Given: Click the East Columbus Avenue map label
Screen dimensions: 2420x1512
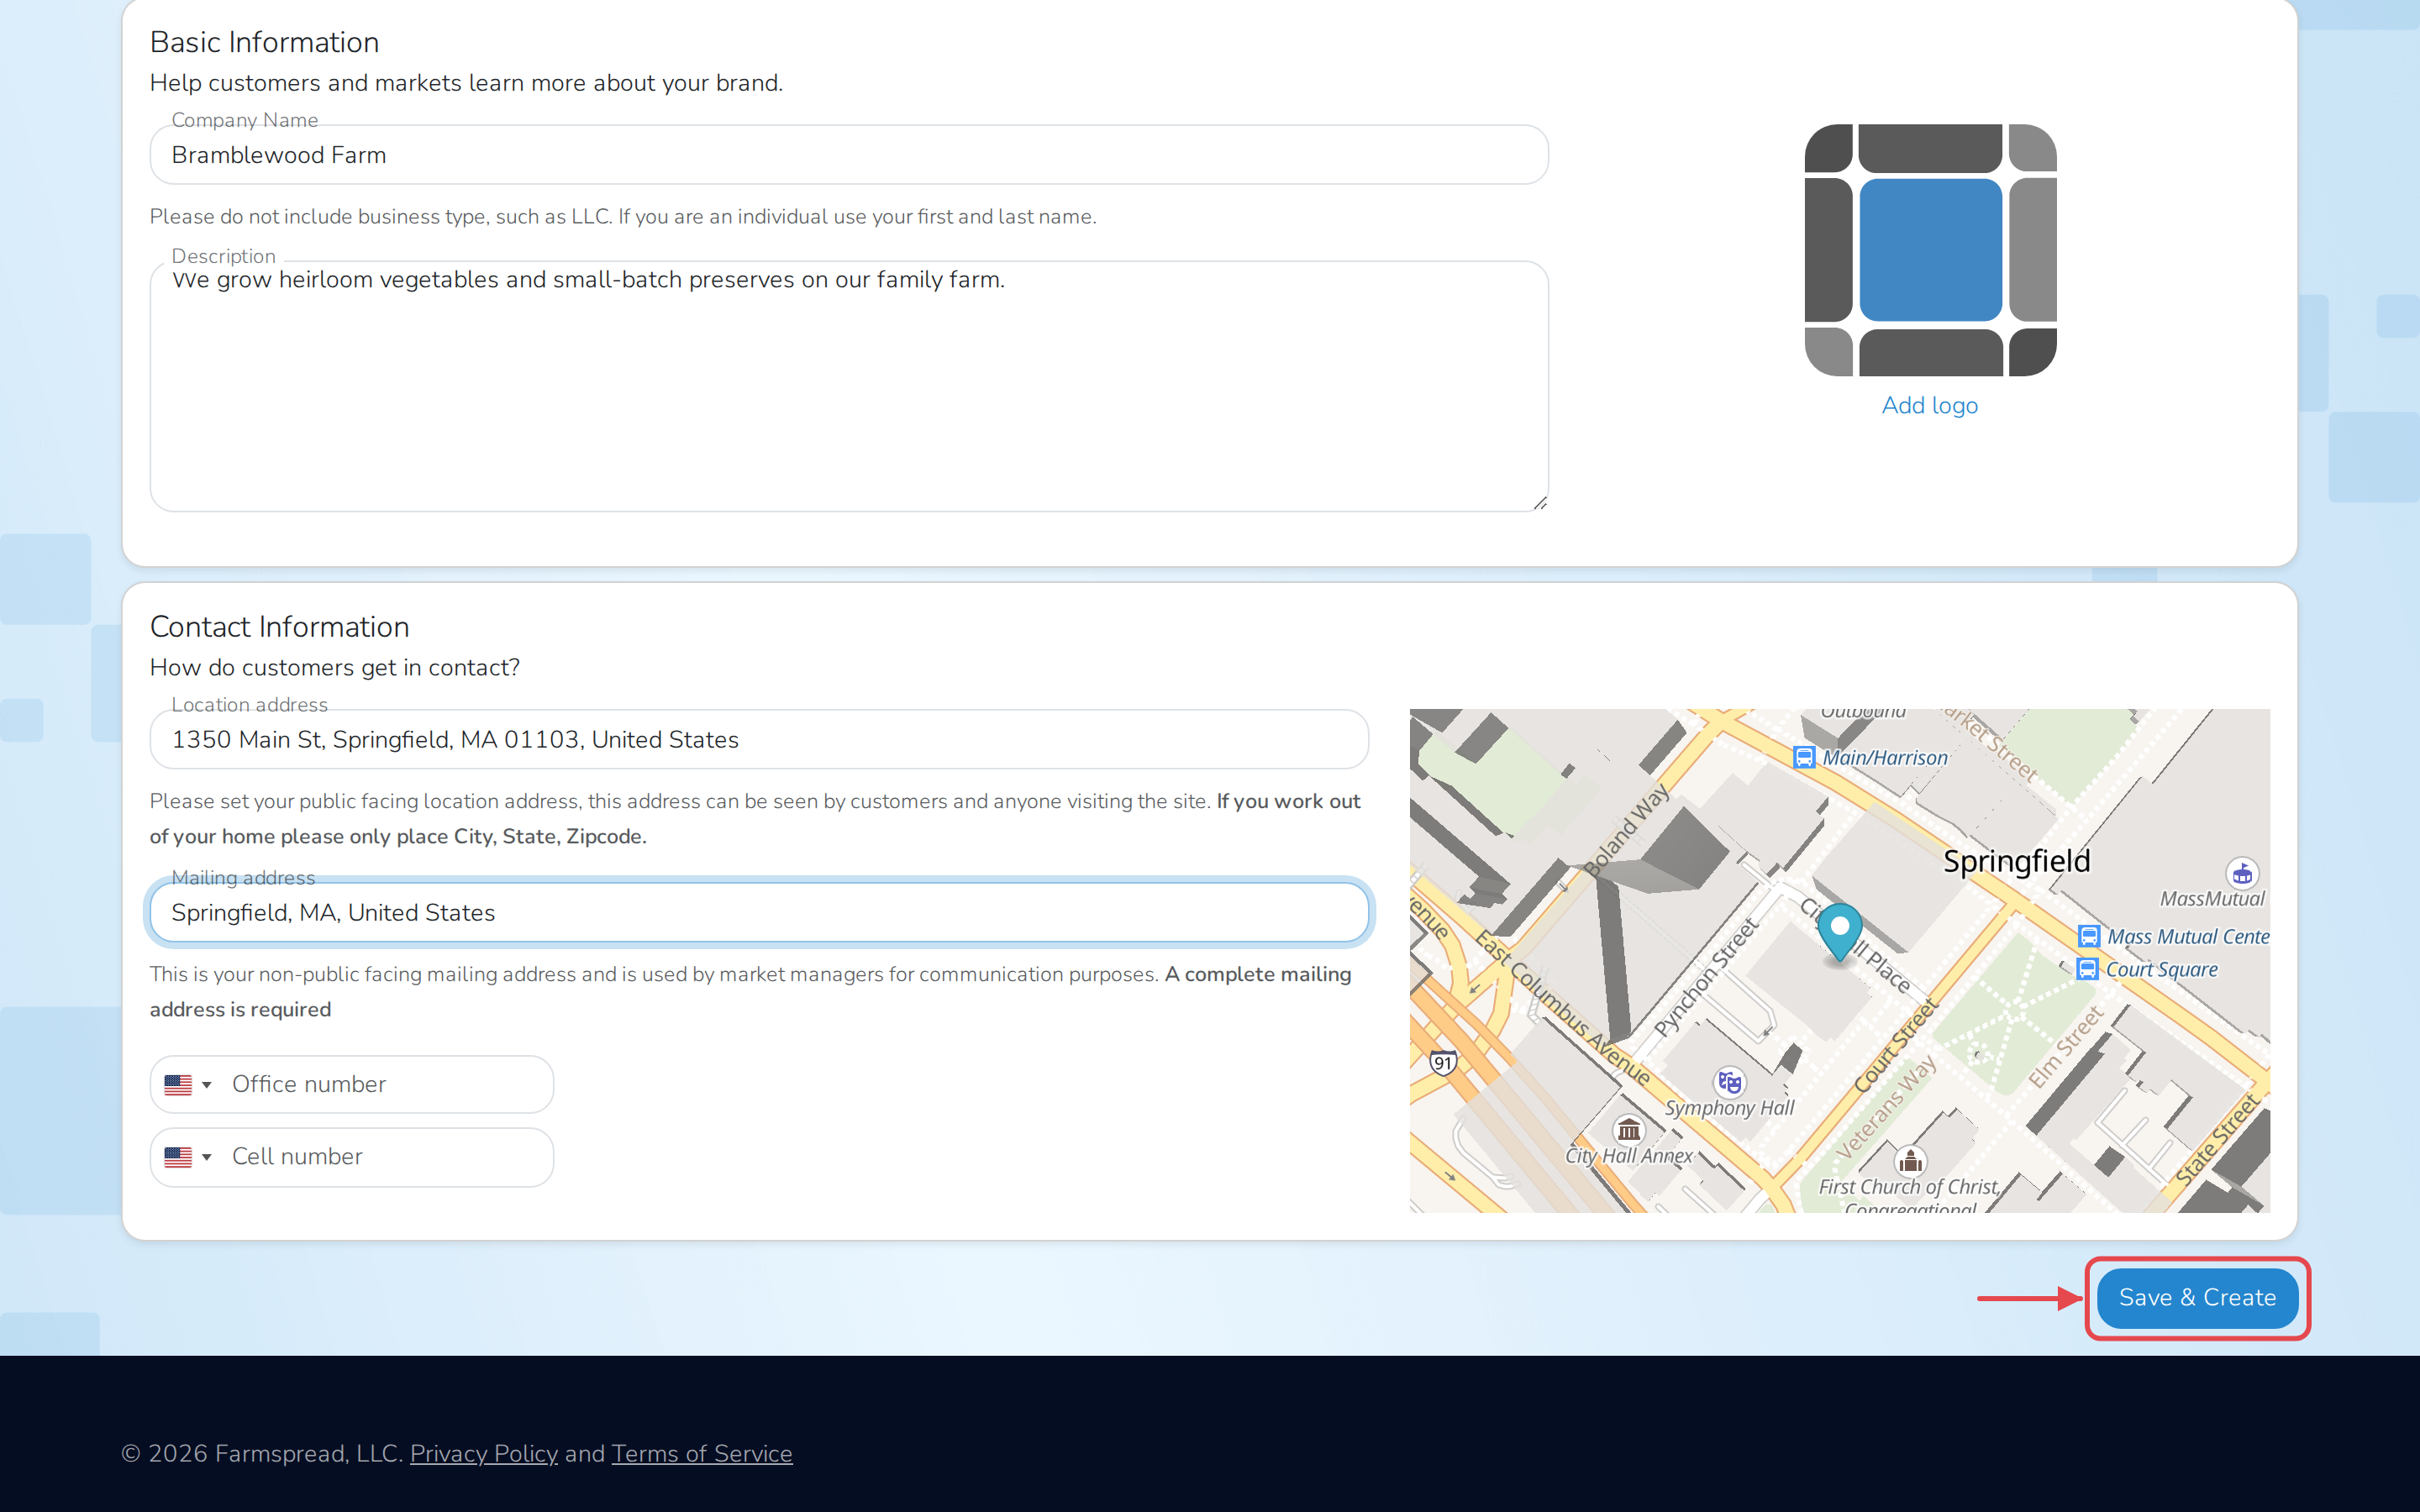Looking at the screenshot, I should 1564,1008.
